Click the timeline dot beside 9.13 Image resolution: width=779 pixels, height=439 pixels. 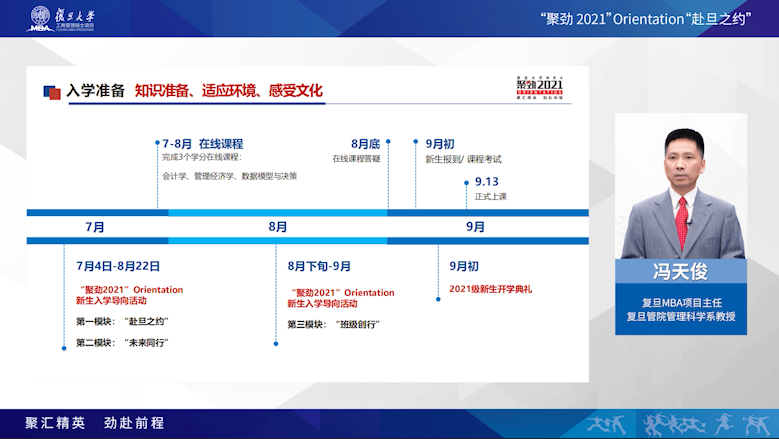pyautogui.click(x=467, y=183)
